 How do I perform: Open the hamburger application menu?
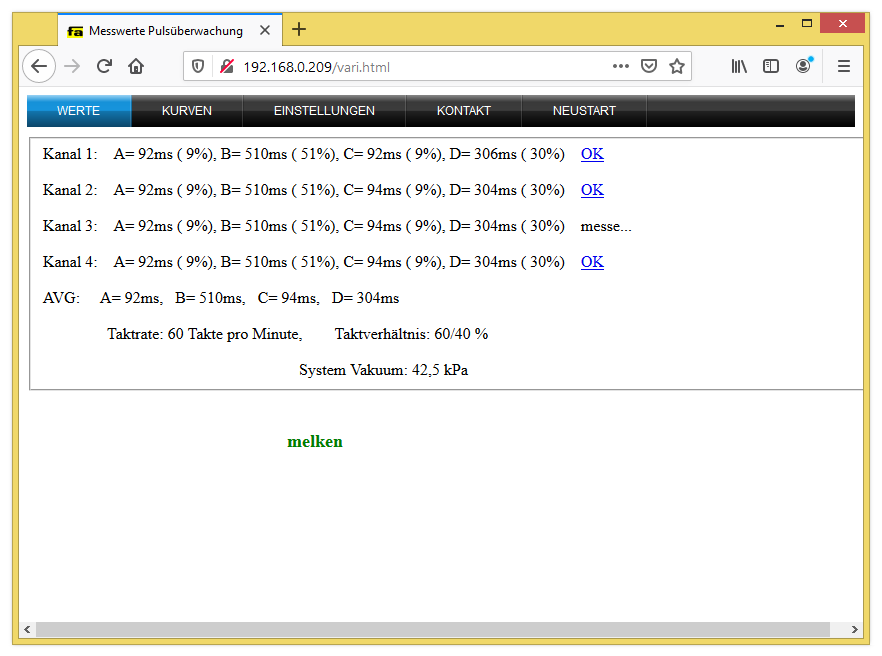843,66
